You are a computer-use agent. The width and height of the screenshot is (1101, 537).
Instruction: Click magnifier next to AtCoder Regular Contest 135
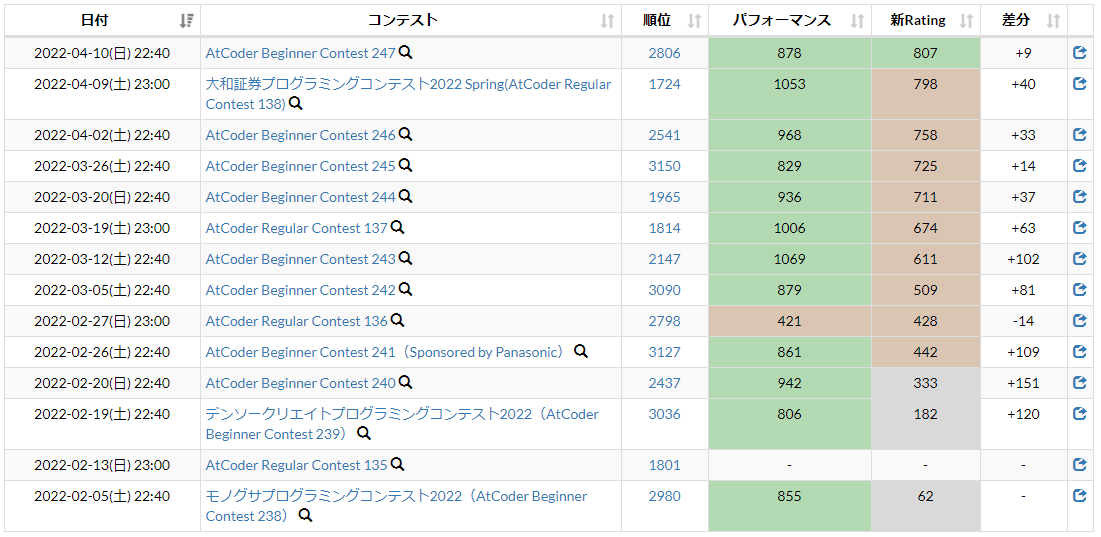397,464
